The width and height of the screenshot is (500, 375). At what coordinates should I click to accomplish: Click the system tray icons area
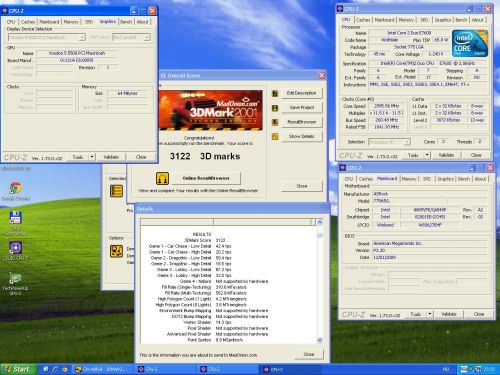[x=471, y=369]
